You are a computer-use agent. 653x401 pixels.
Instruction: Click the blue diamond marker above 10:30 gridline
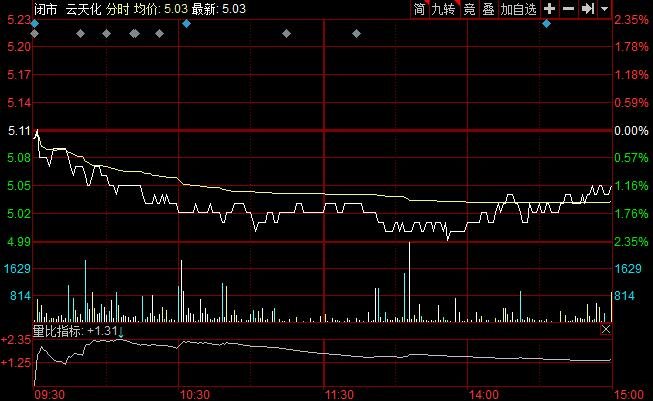click(187, 24)
